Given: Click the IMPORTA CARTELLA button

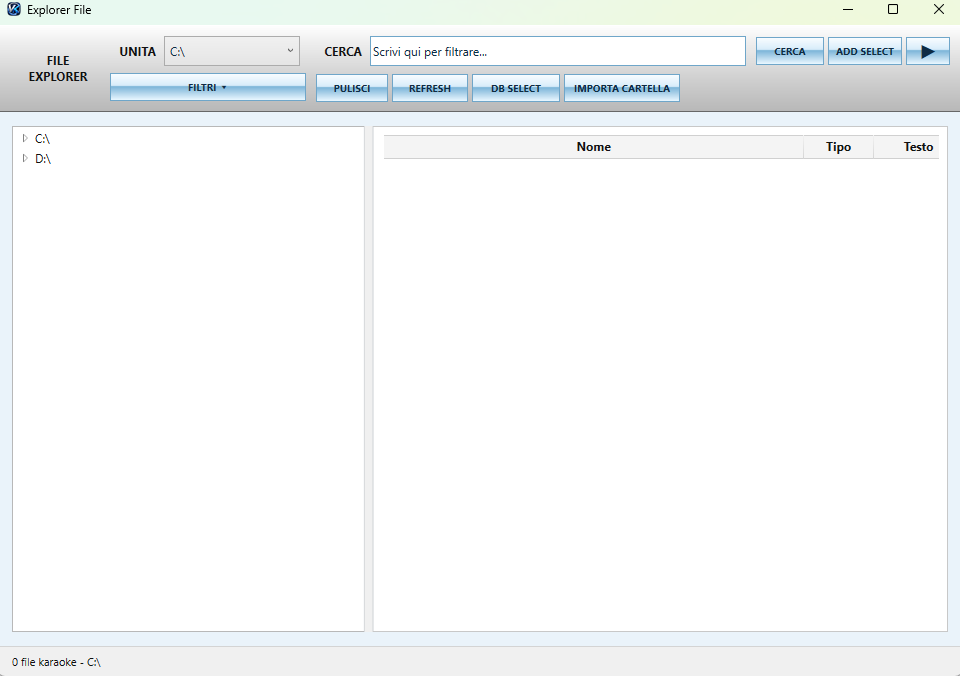Looking at the screenshot, I should coord(622,88).
